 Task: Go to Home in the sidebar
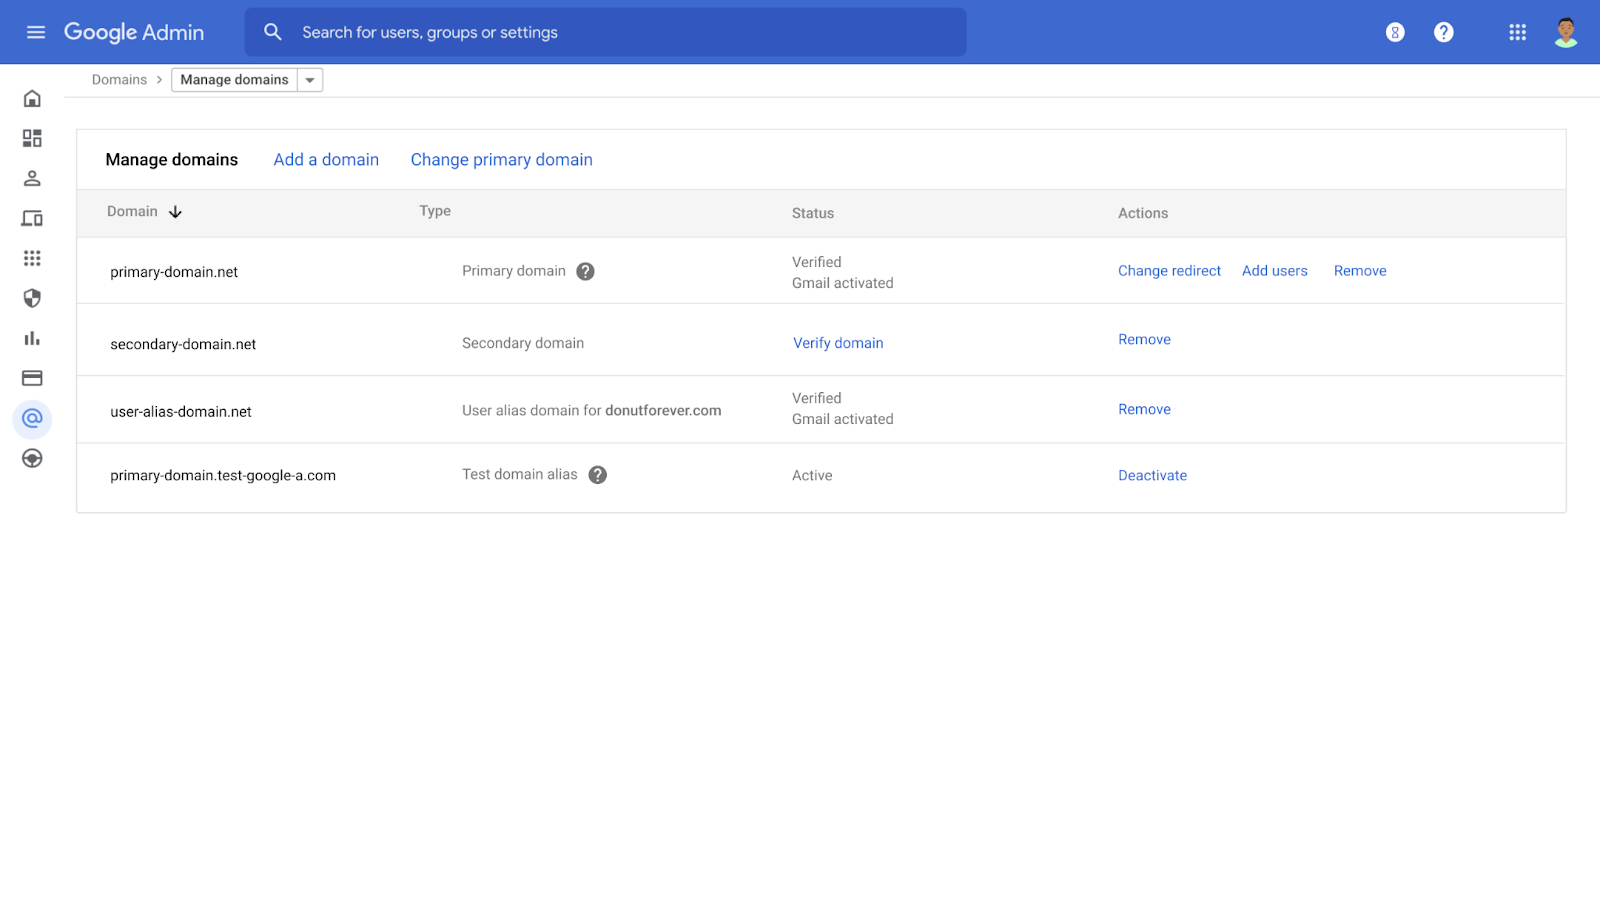pos(32,98)
